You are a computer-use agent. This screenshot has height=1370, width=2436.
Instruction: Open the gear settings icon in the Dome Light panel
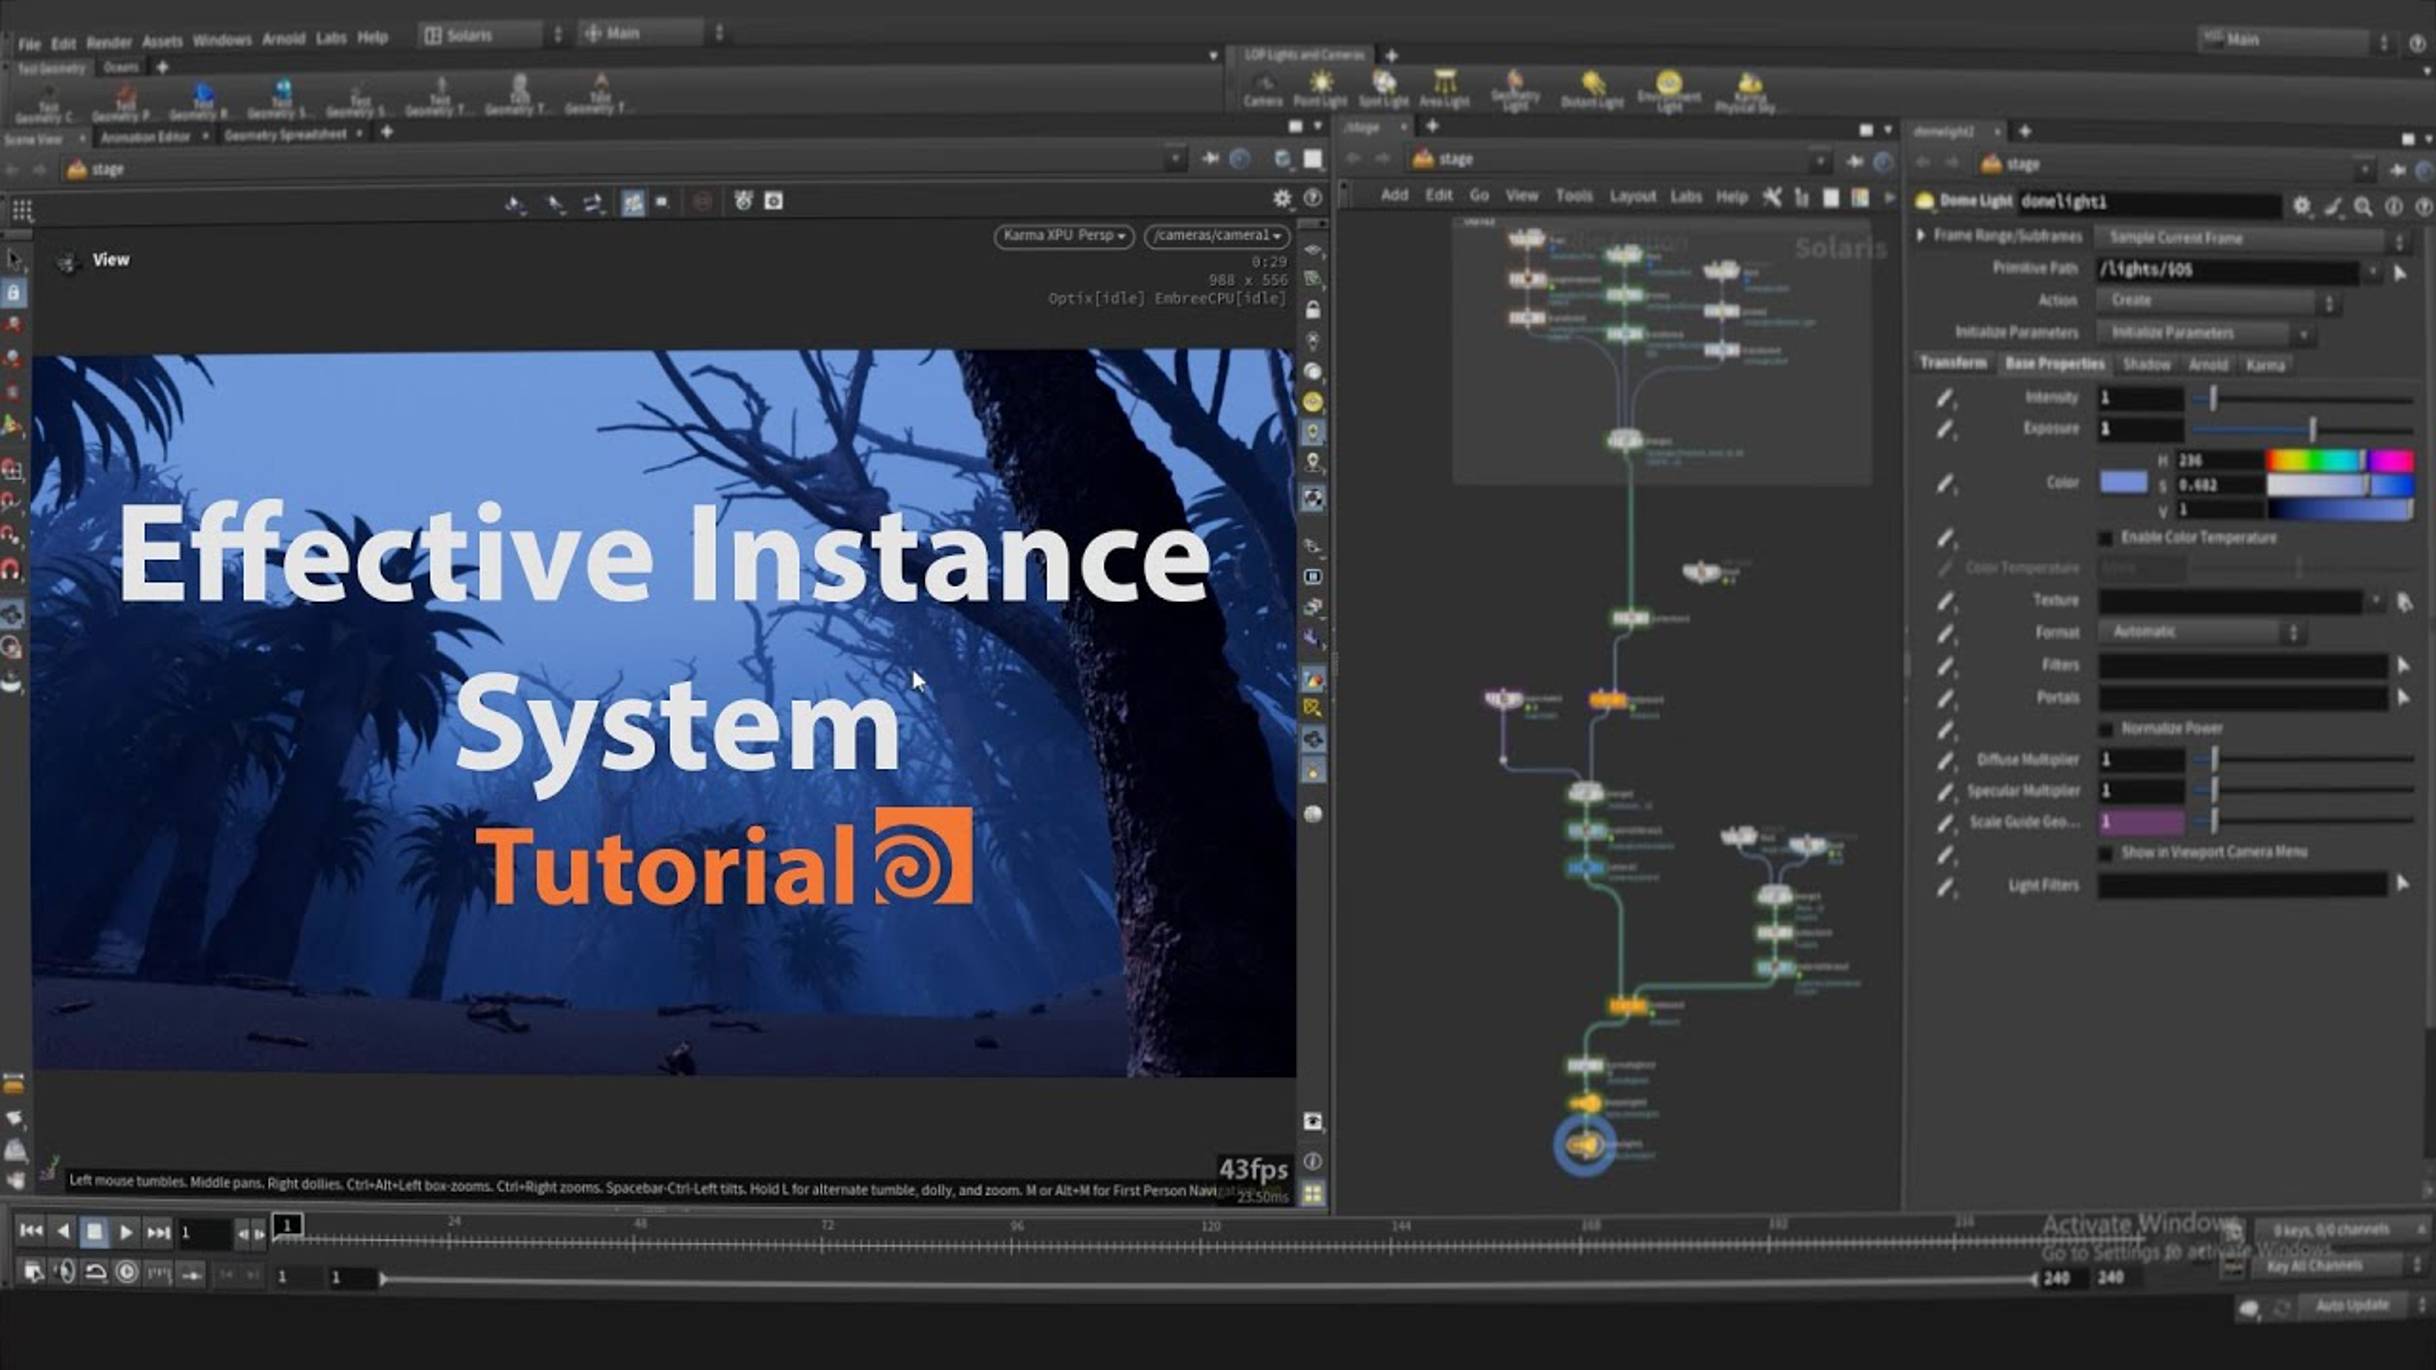pyautogui.click(x=2303, y=206)
